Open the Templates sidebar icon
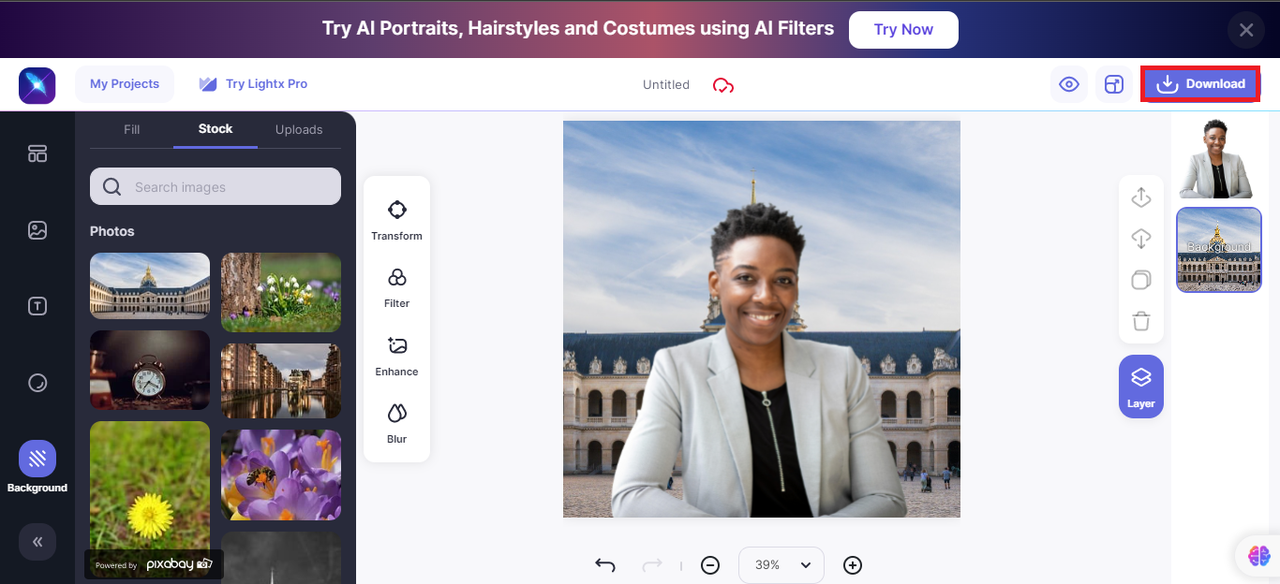 pos(37,153)
